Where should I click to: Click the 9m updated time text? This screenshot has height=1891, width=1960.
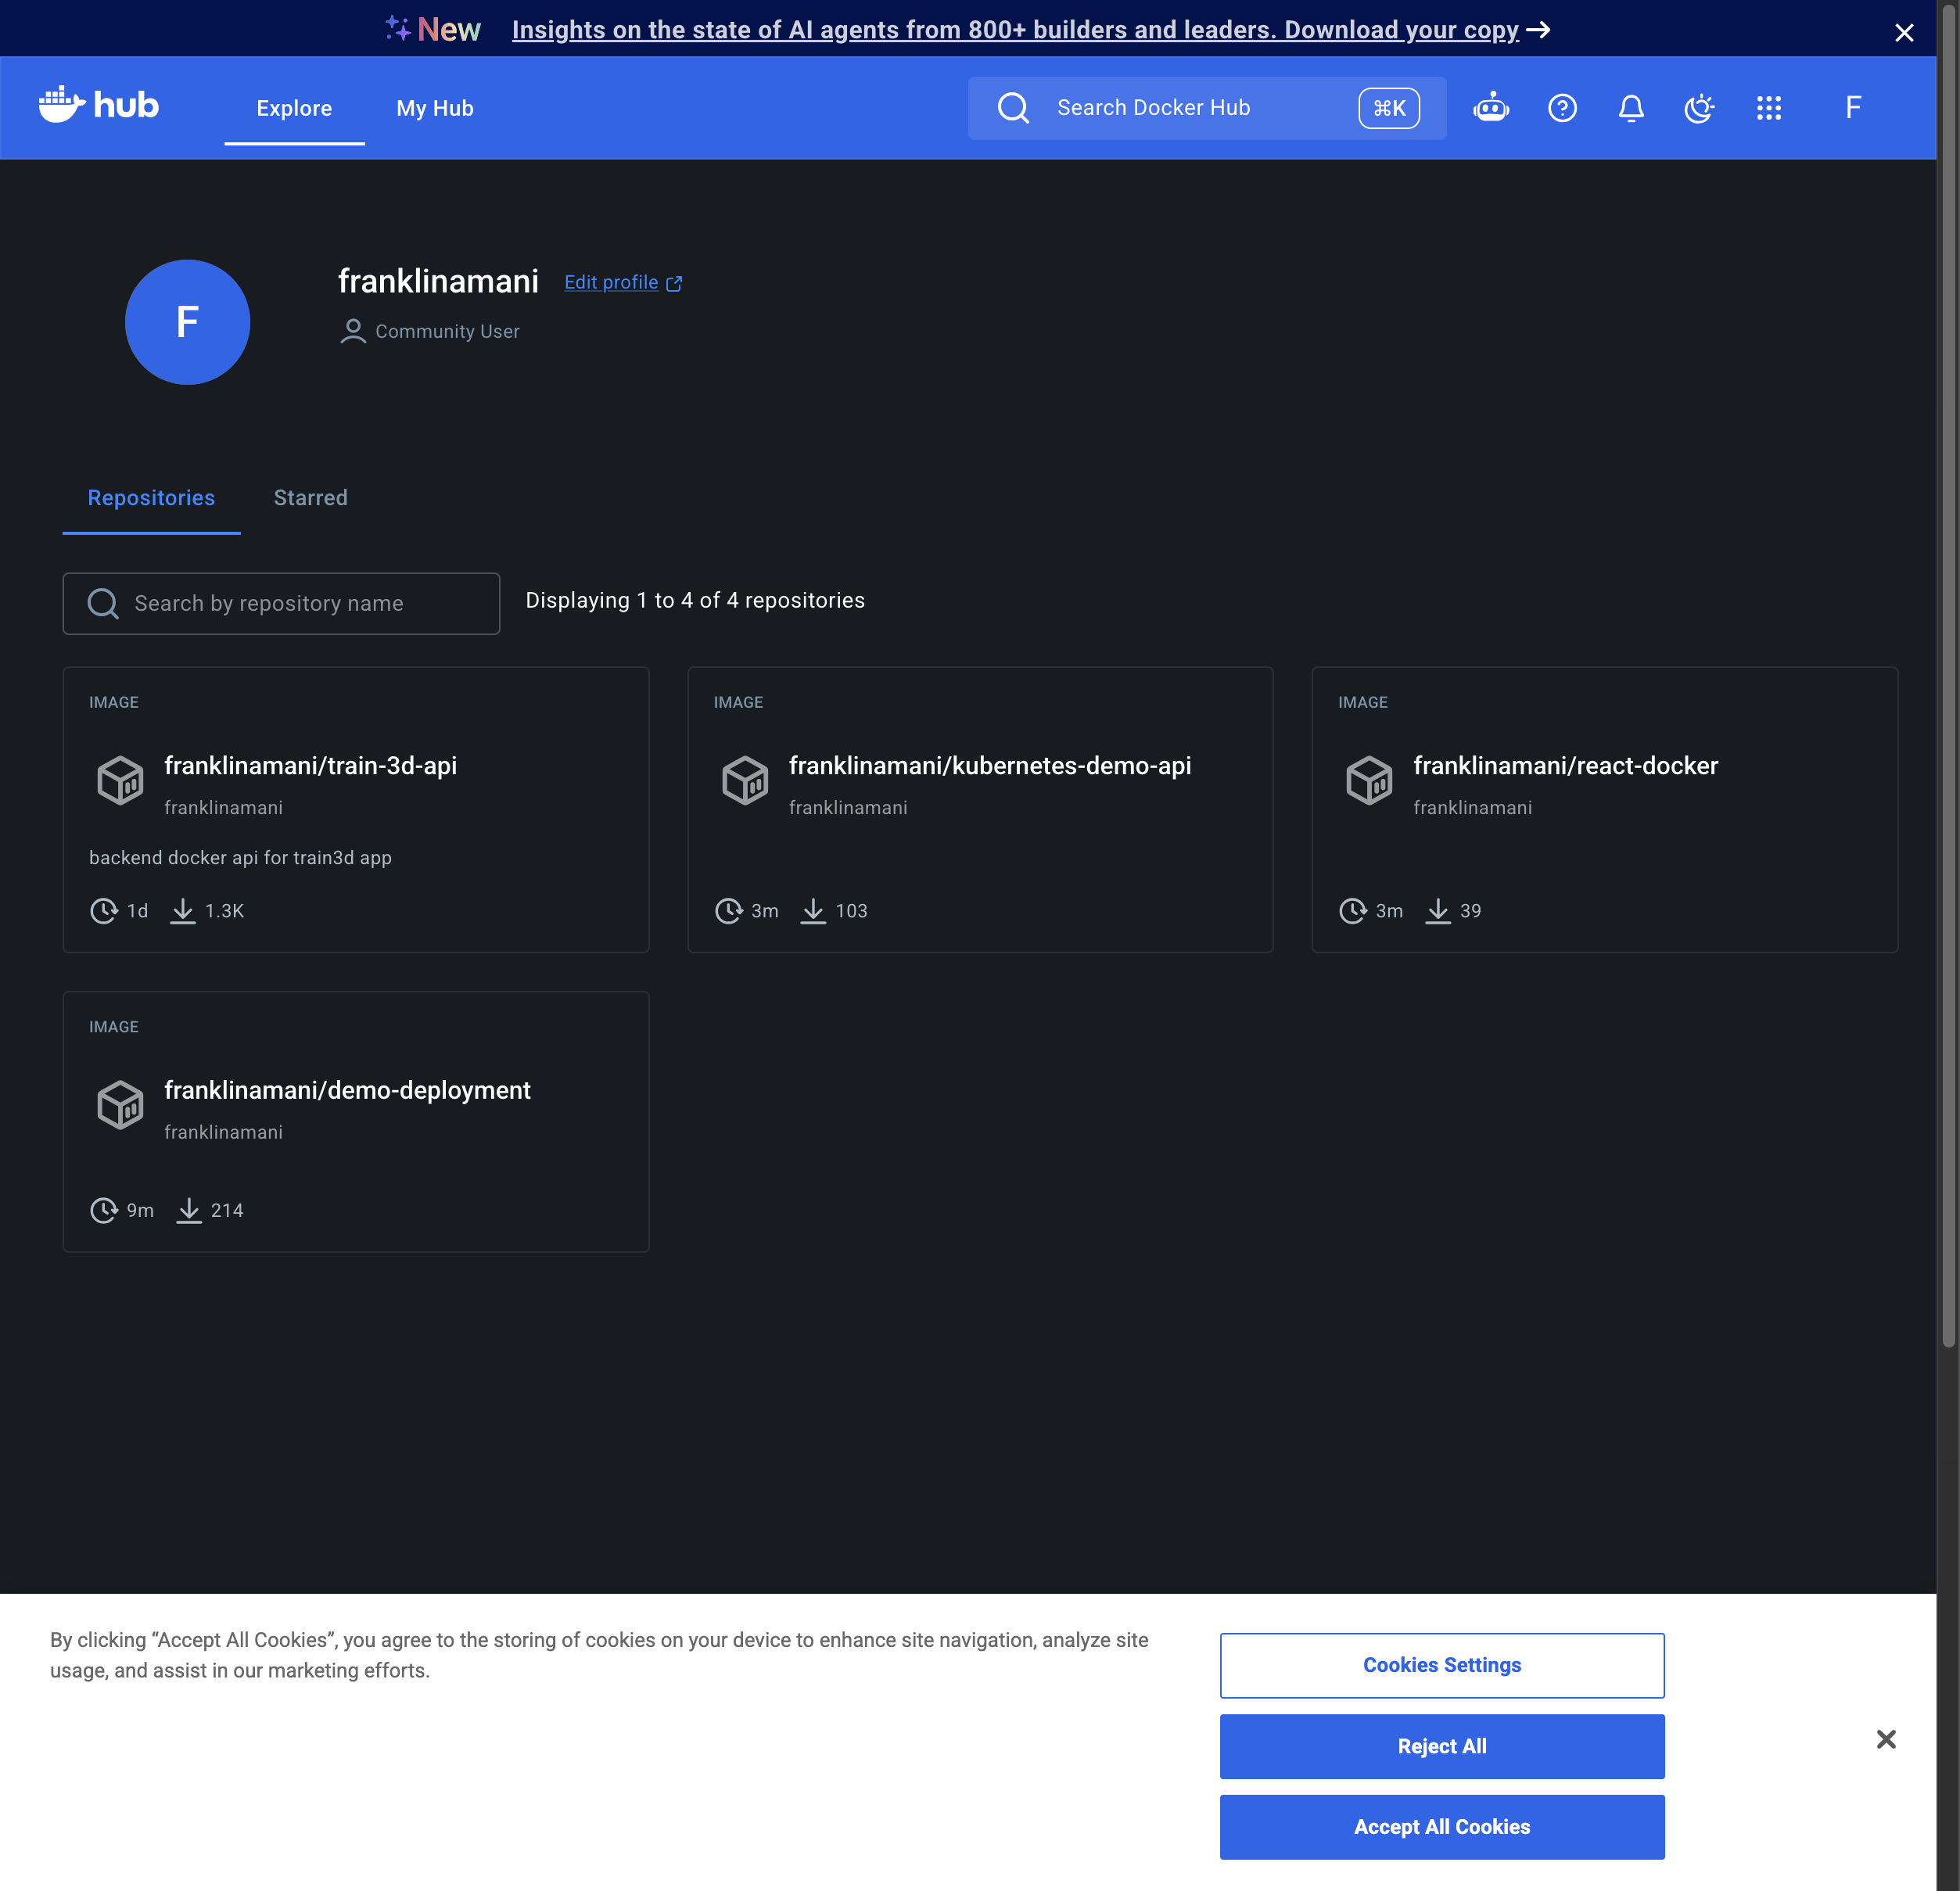coord(140,1210)
